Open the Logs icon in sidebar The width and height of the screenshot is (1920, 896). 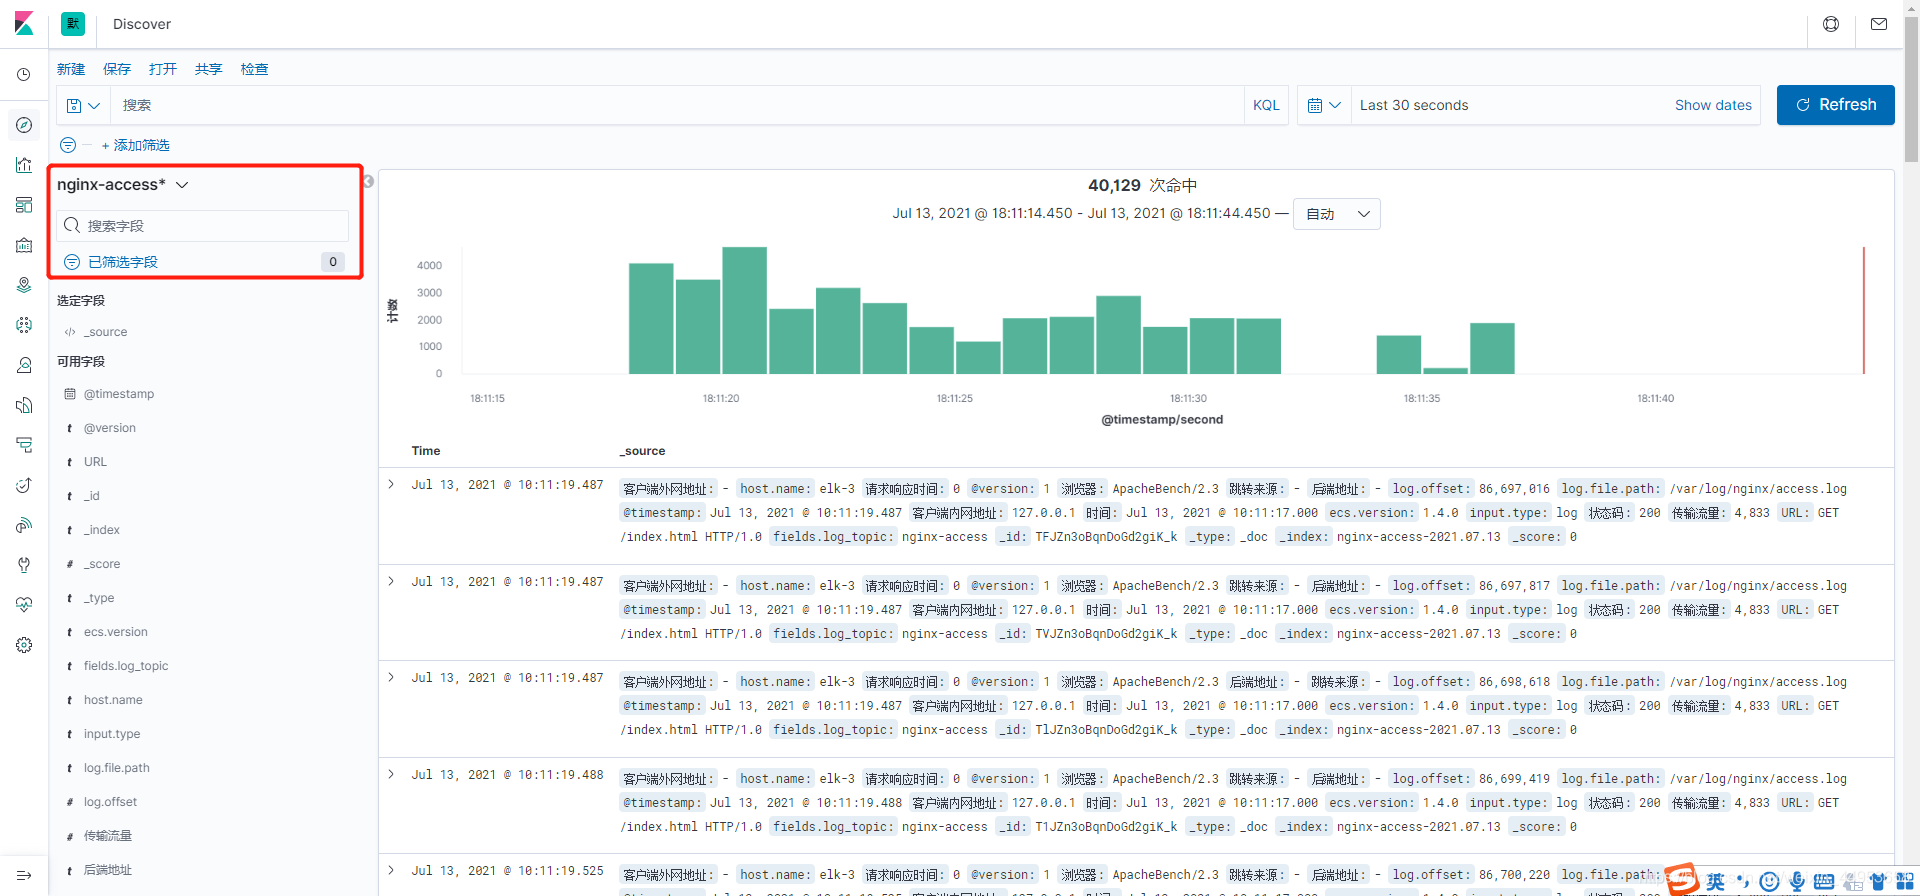pyautogui.click(x=24, y=405)
